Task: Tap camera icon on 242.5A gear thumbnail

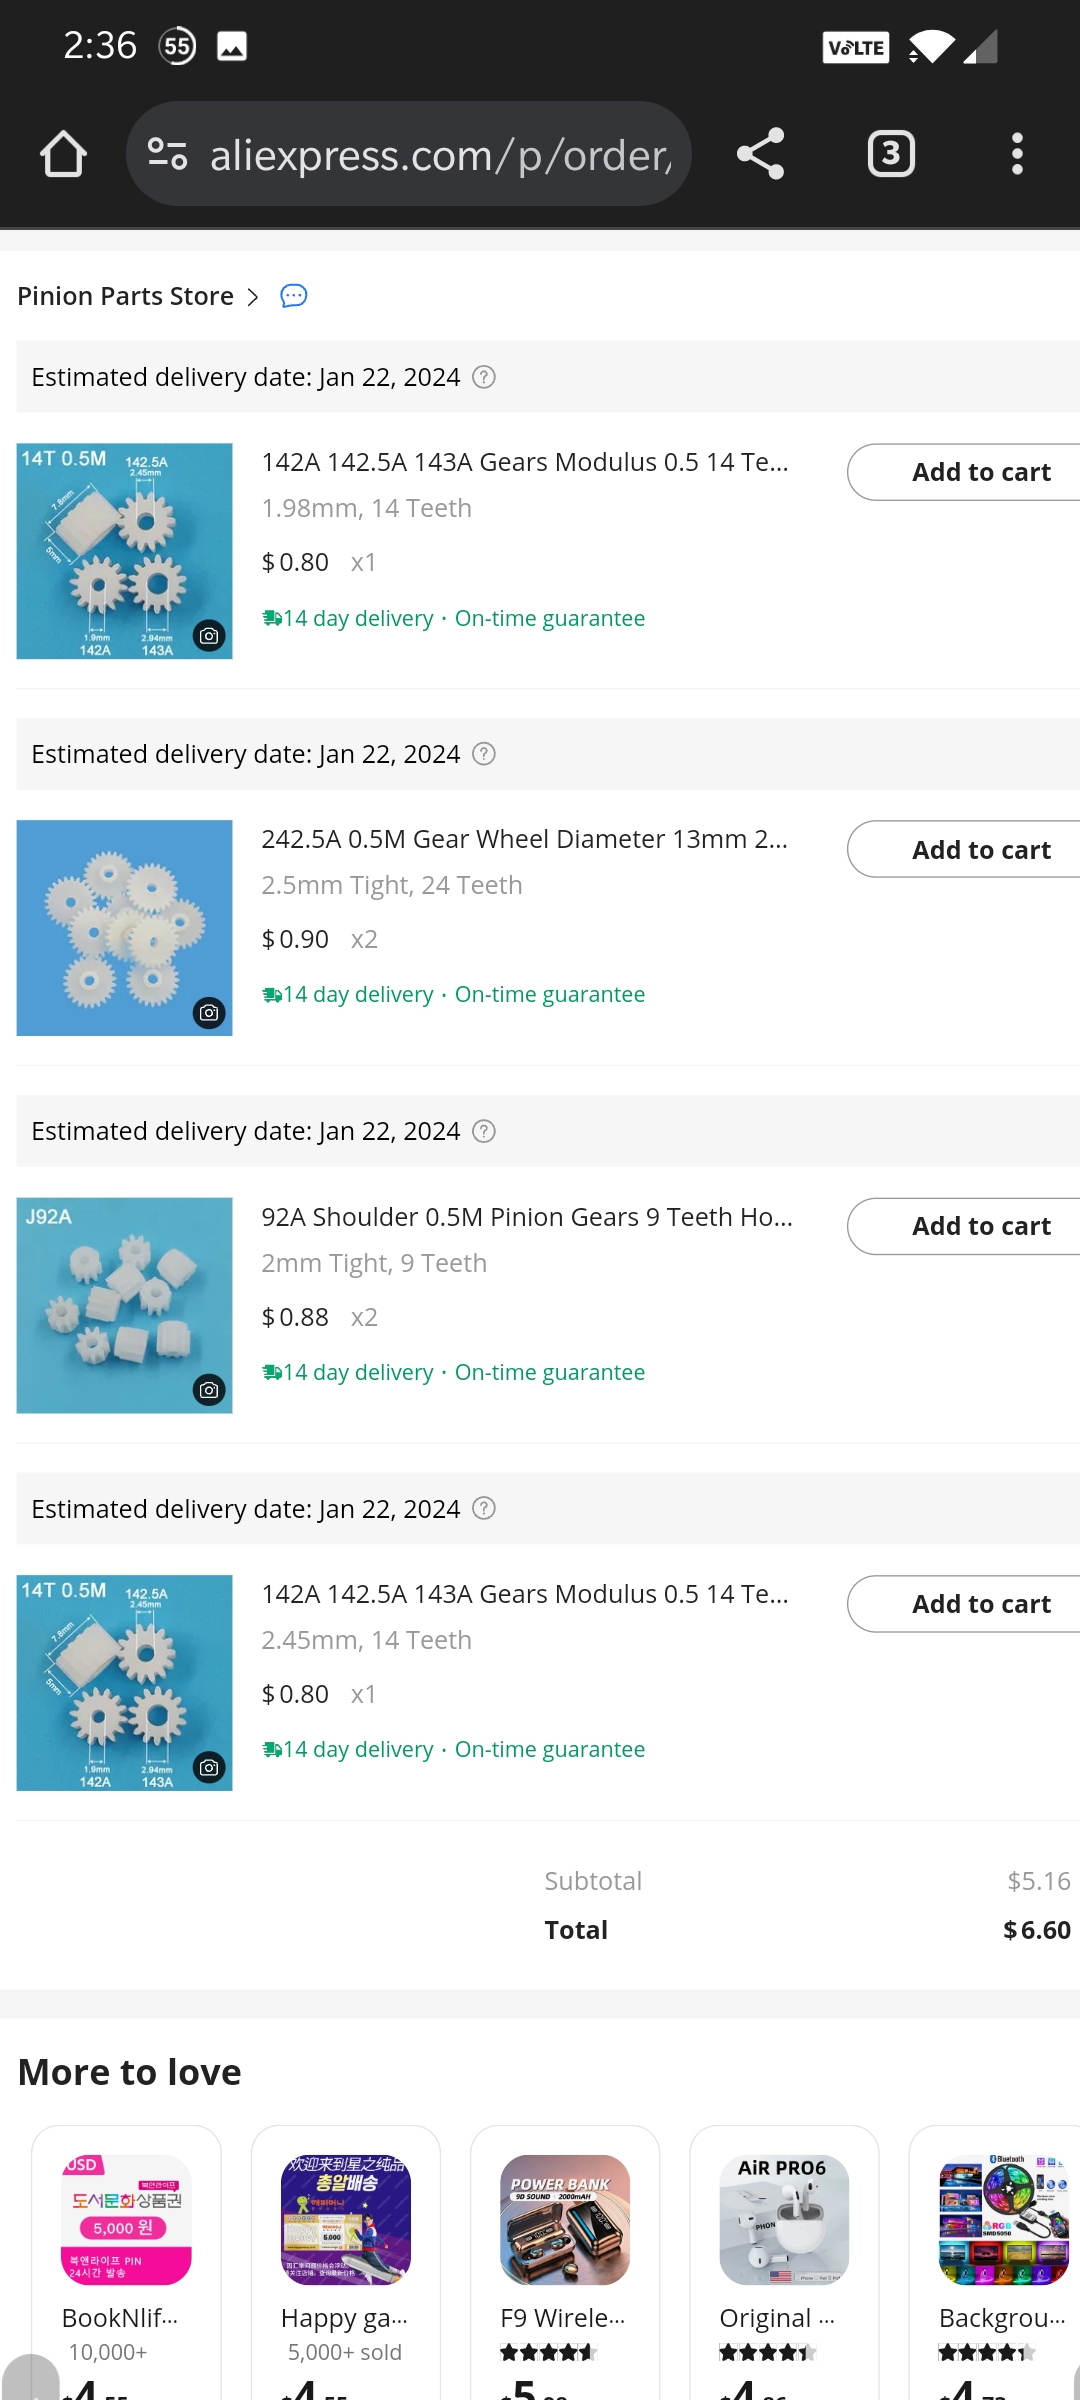Action: 209,1012
